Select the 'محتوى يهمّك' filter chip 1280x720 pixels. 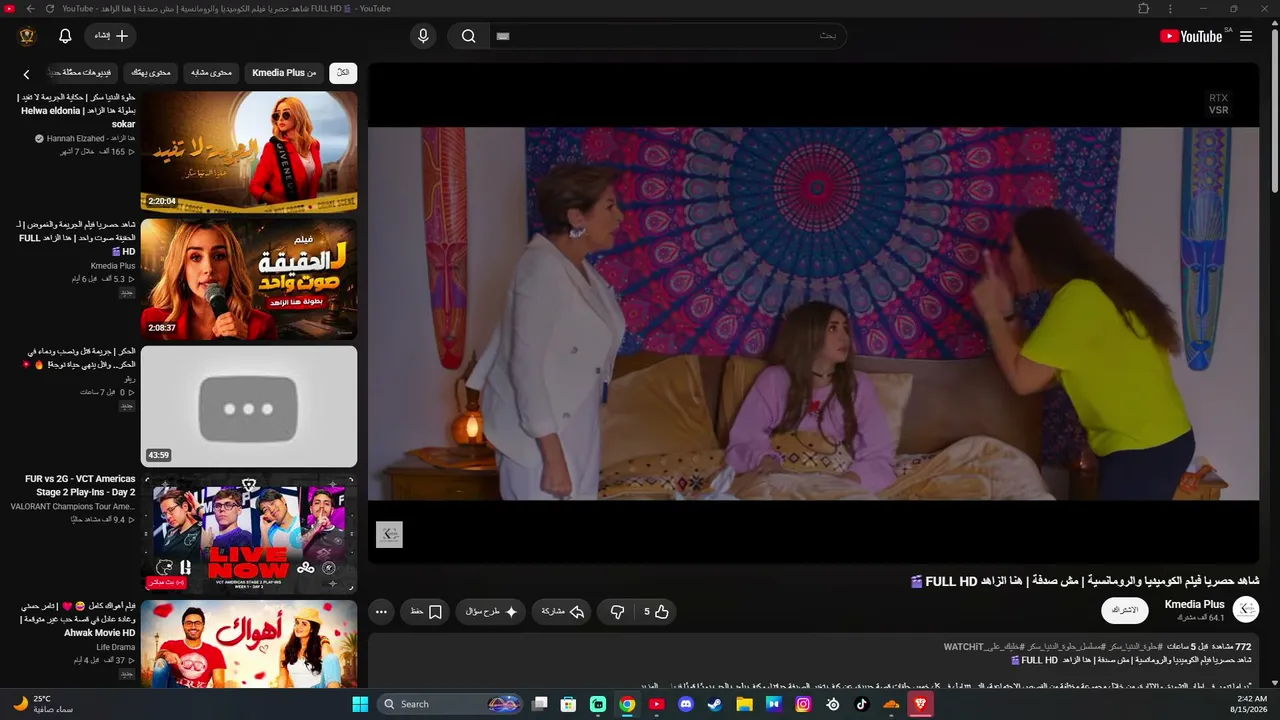click(151, 73)
